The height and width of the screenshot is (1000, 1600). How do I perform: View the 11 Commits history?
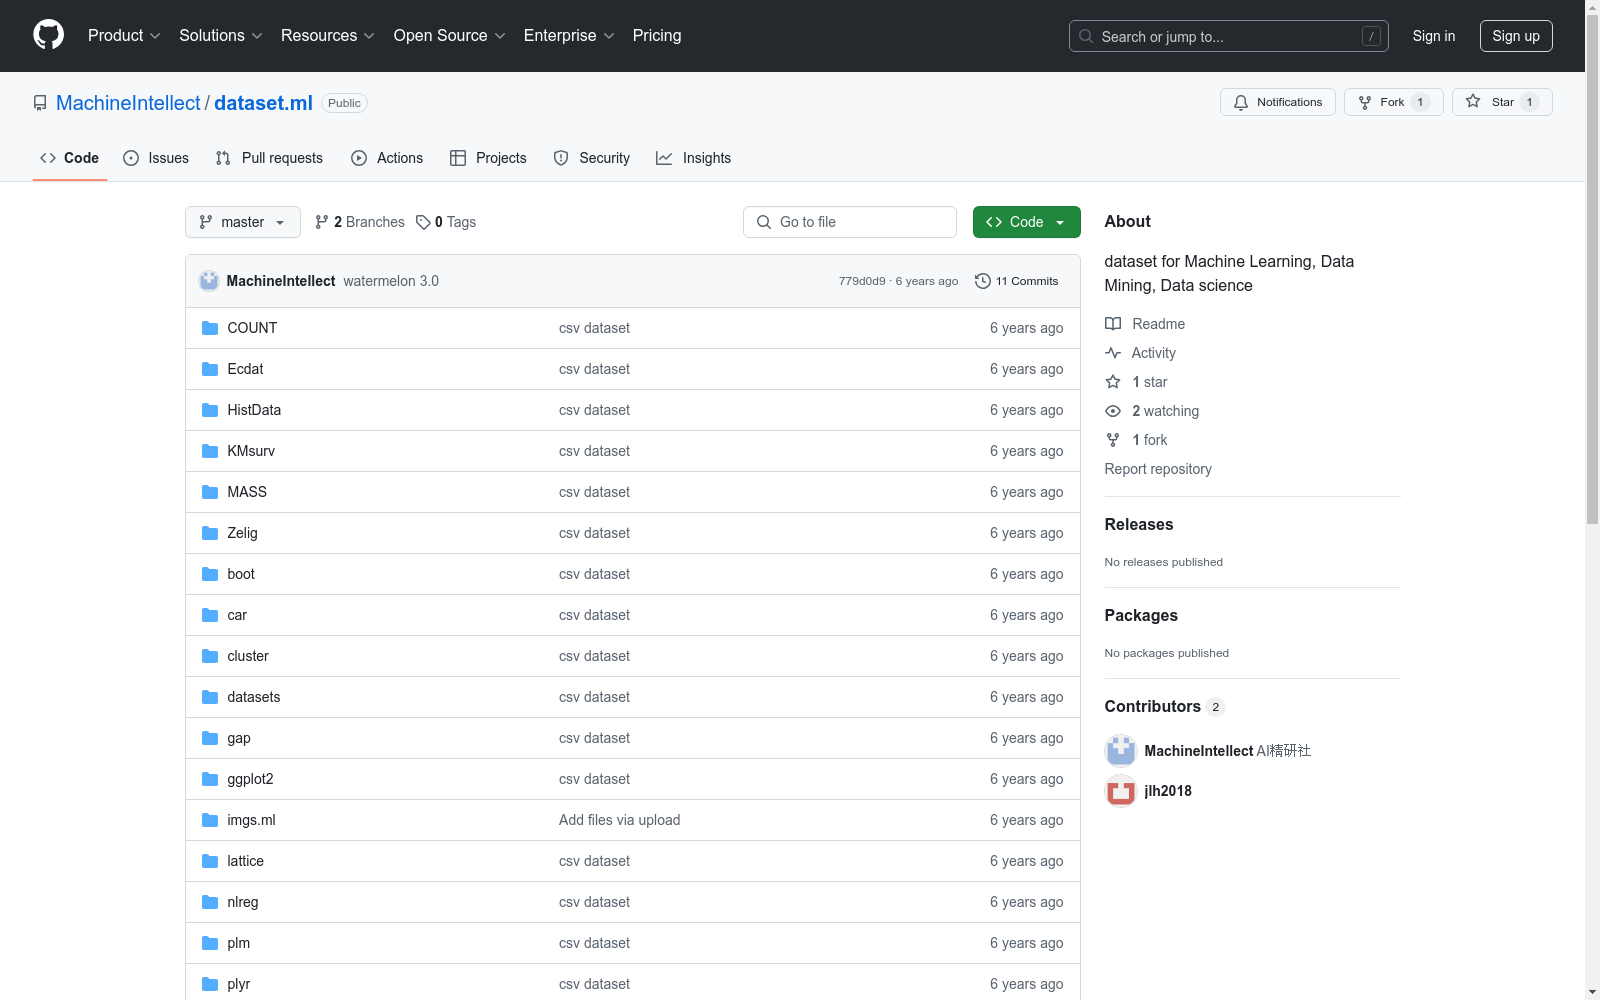pyautogui.click(x=1016, y=281)
